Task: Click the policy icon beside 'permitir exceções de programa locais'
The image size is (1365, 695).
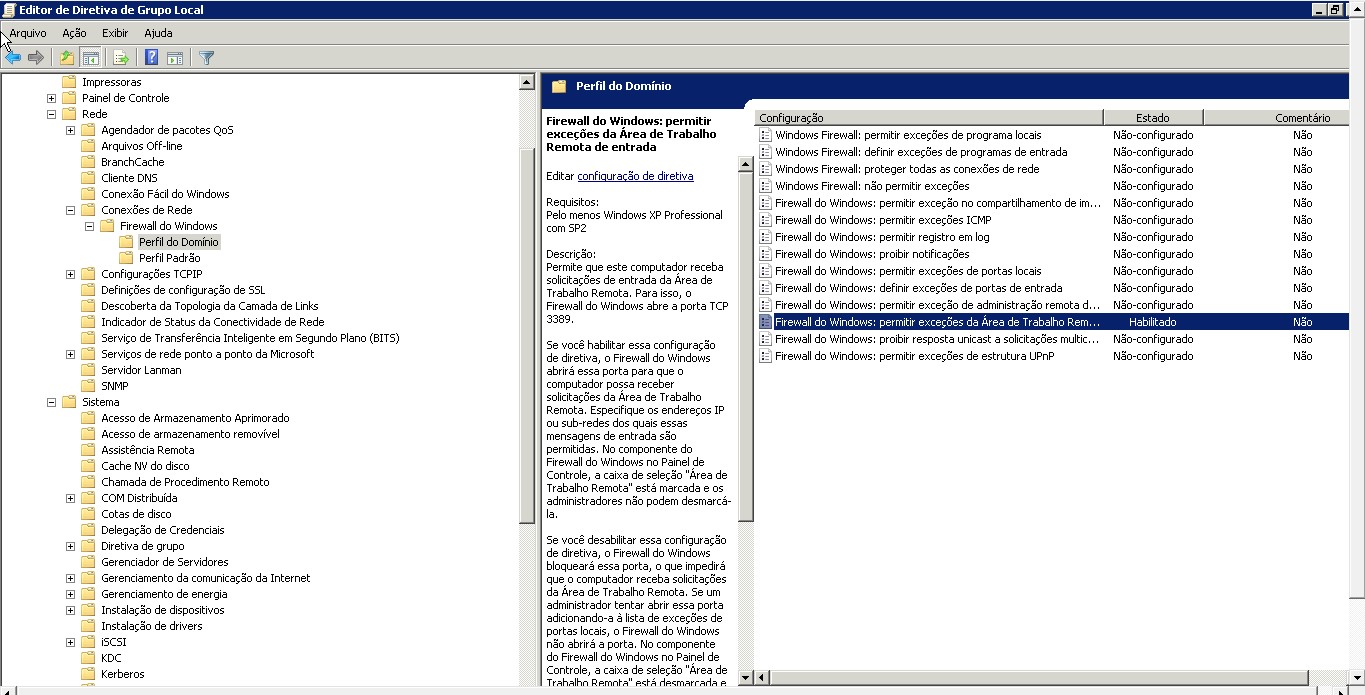Action: pos(765,135)
